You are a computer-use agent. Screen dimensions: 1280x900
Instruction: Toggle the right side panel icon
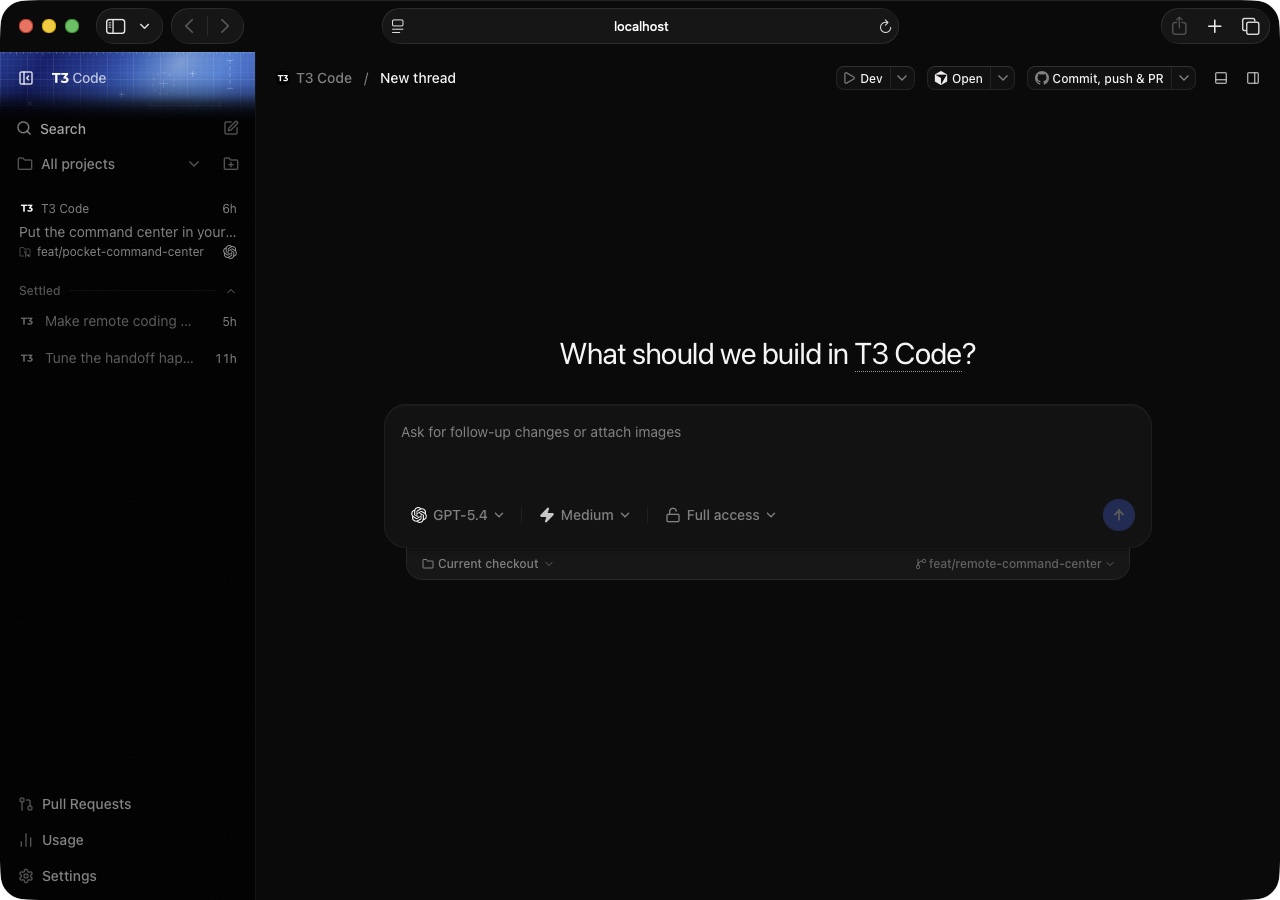coord(1253,78)
